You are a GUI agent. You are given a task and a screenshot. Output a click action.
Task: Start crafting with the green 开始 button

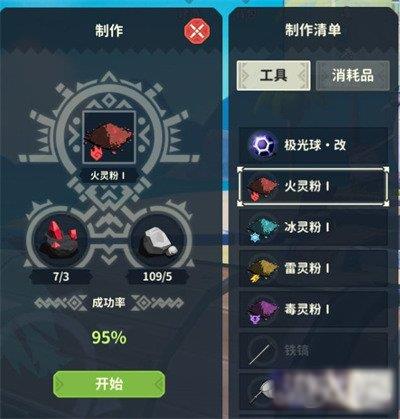point(109,384)
